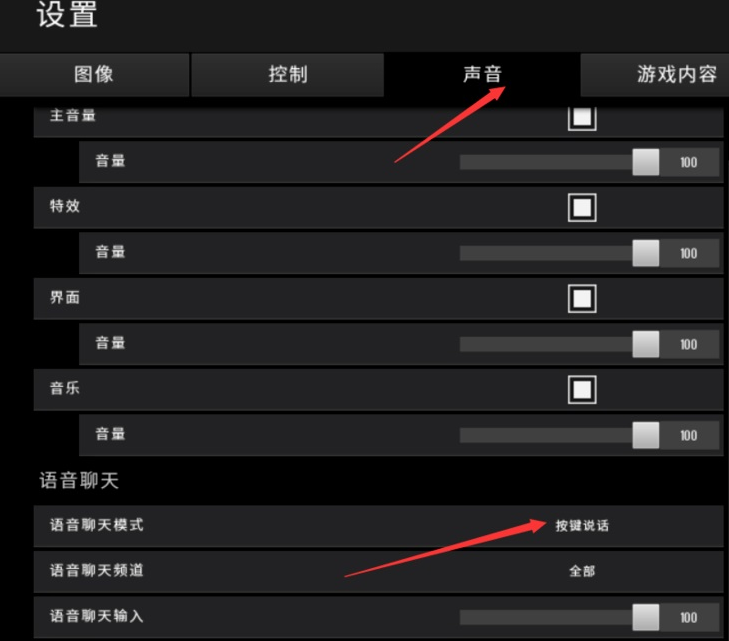Image resolution: width=729 pixels, height=641 pixels.
Task: Toggle the 音乐 checkbox
Action: 582,390
